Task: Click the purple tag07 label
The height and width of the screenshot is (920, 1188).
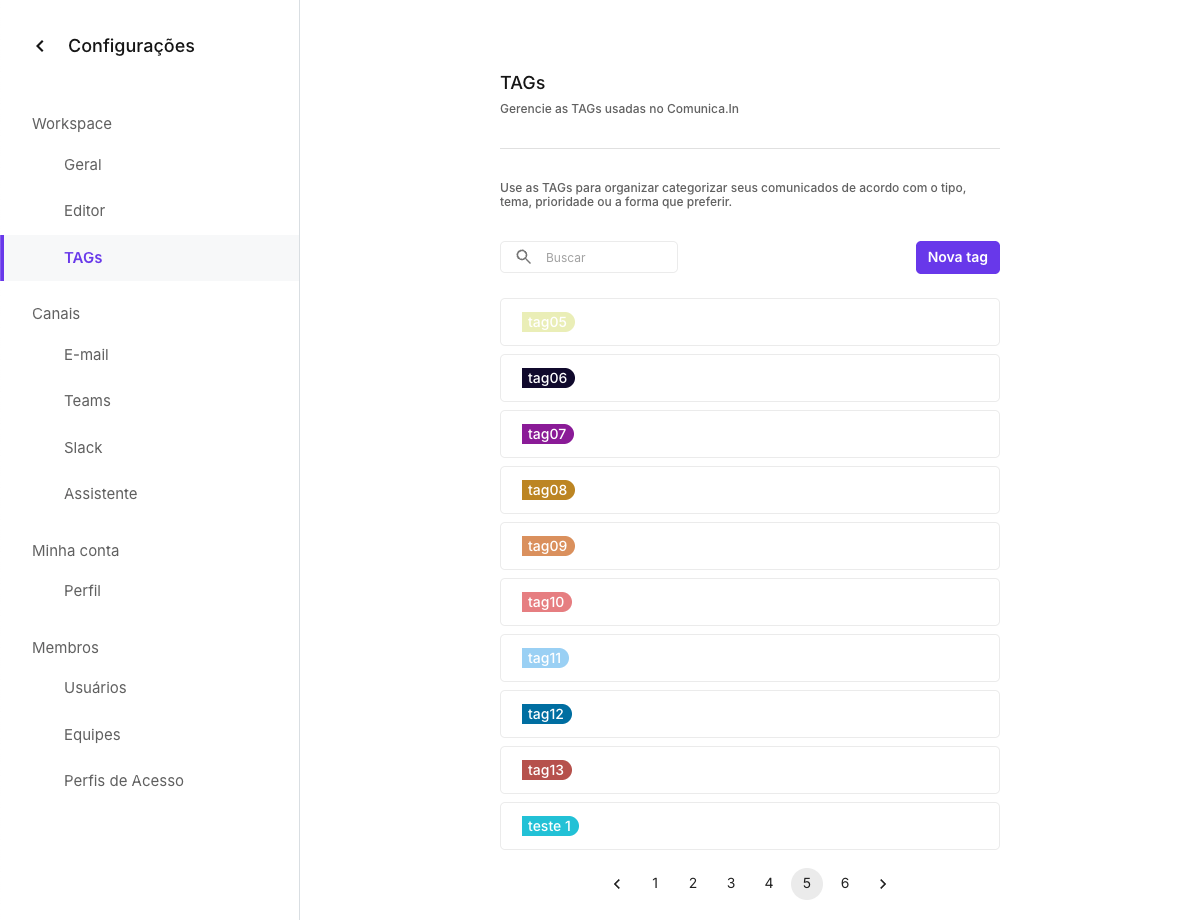Action: (x=548, y=434)
